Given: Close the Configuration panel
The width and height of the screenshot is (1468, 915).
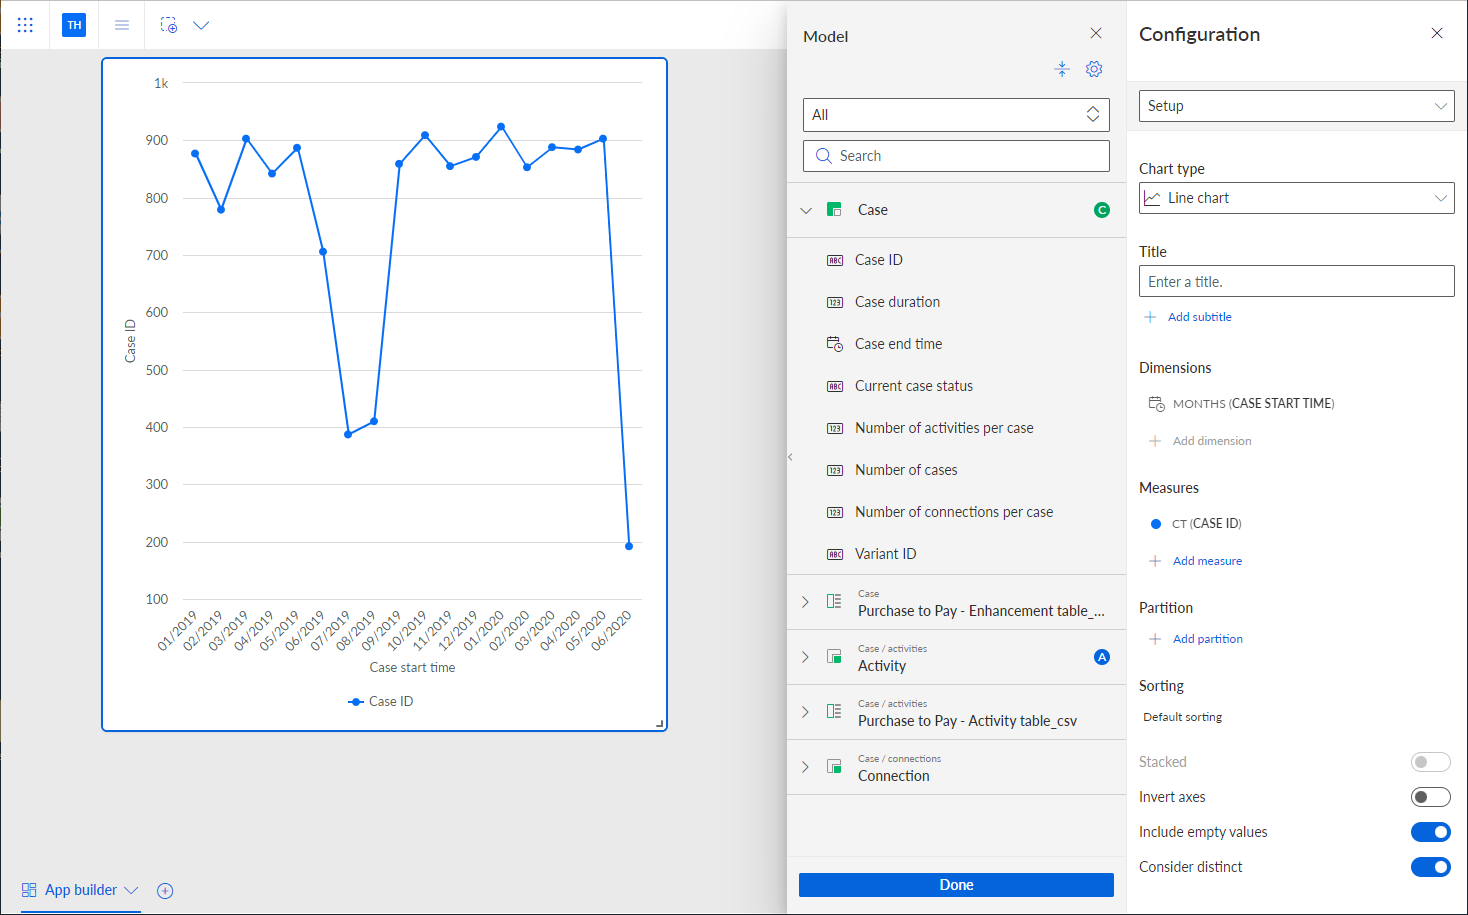Looking at the screenshot, I should (1437, 33).
